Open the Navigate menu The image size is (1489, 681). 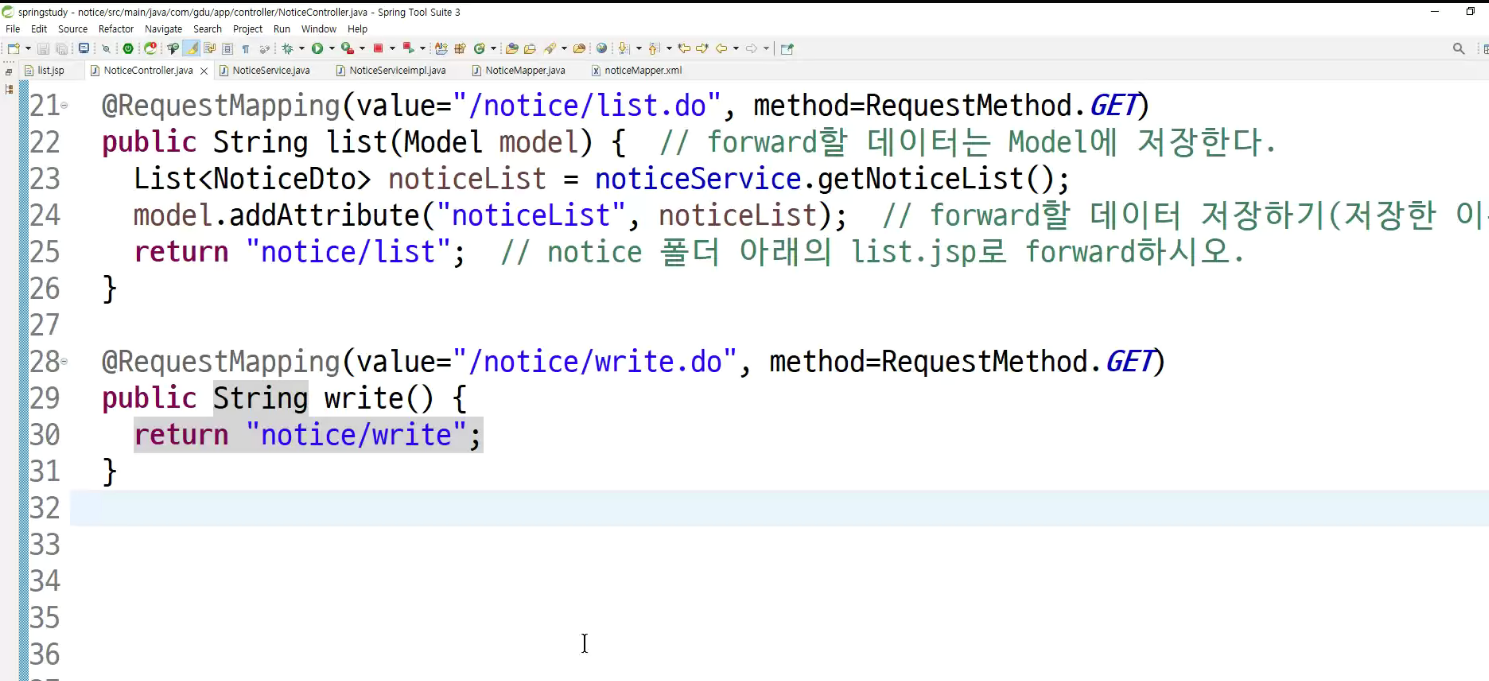[164, 29]
